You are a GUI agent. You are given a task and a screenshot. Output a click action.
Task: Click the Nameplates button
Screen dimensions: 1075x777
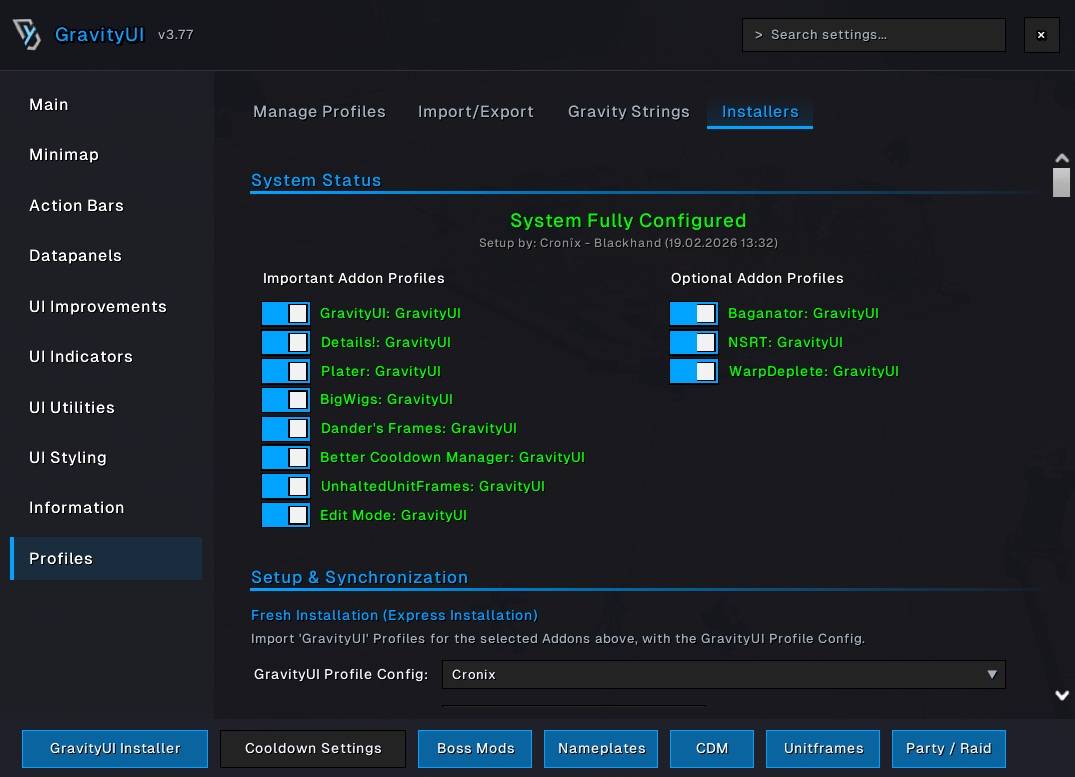[x=601, y=748]
